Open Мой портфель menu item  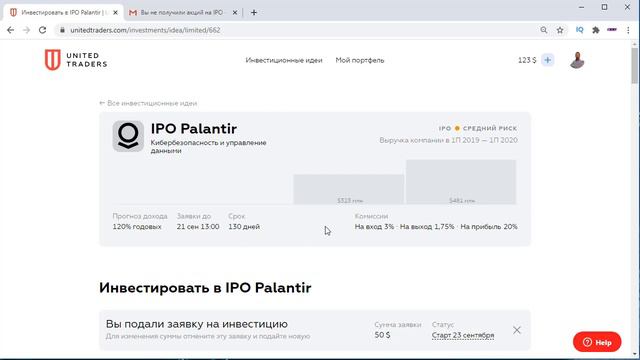tap(360, 60)
